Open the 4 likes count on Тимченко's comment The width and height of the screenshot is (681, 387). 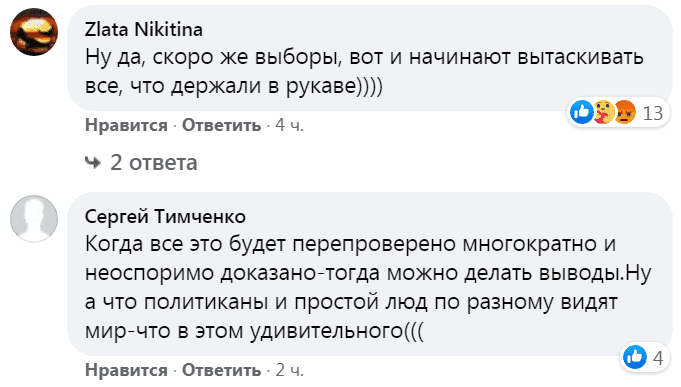tap(658, 358)
